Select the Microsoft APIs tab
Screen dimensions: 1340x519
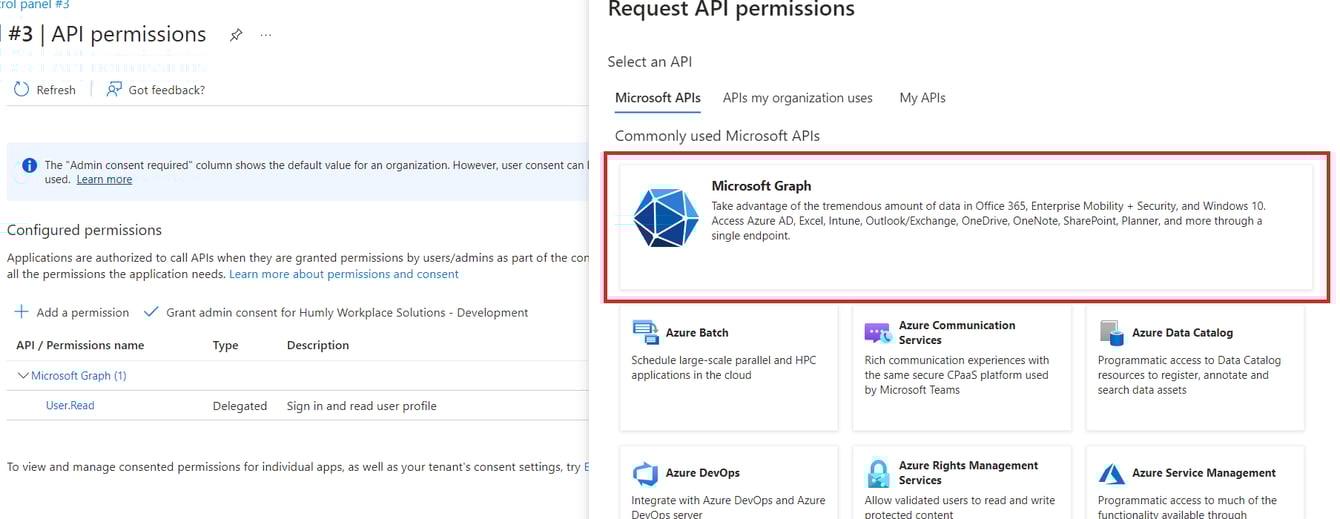click(657, 98)
